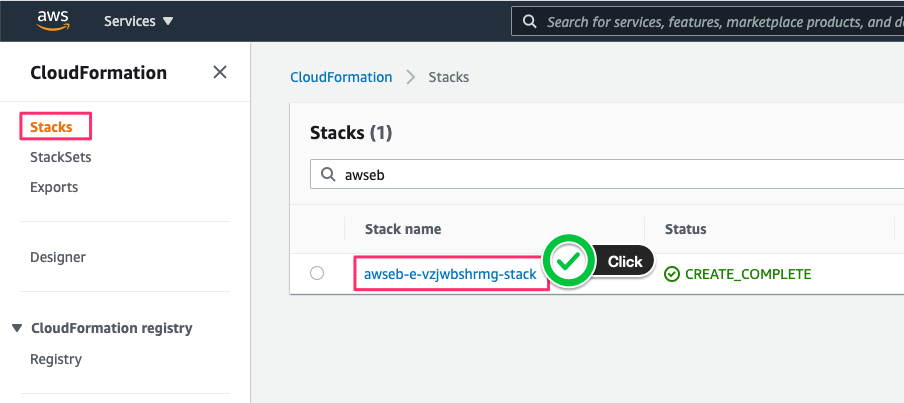Open the Services dropdown menu

coord(138,21)
